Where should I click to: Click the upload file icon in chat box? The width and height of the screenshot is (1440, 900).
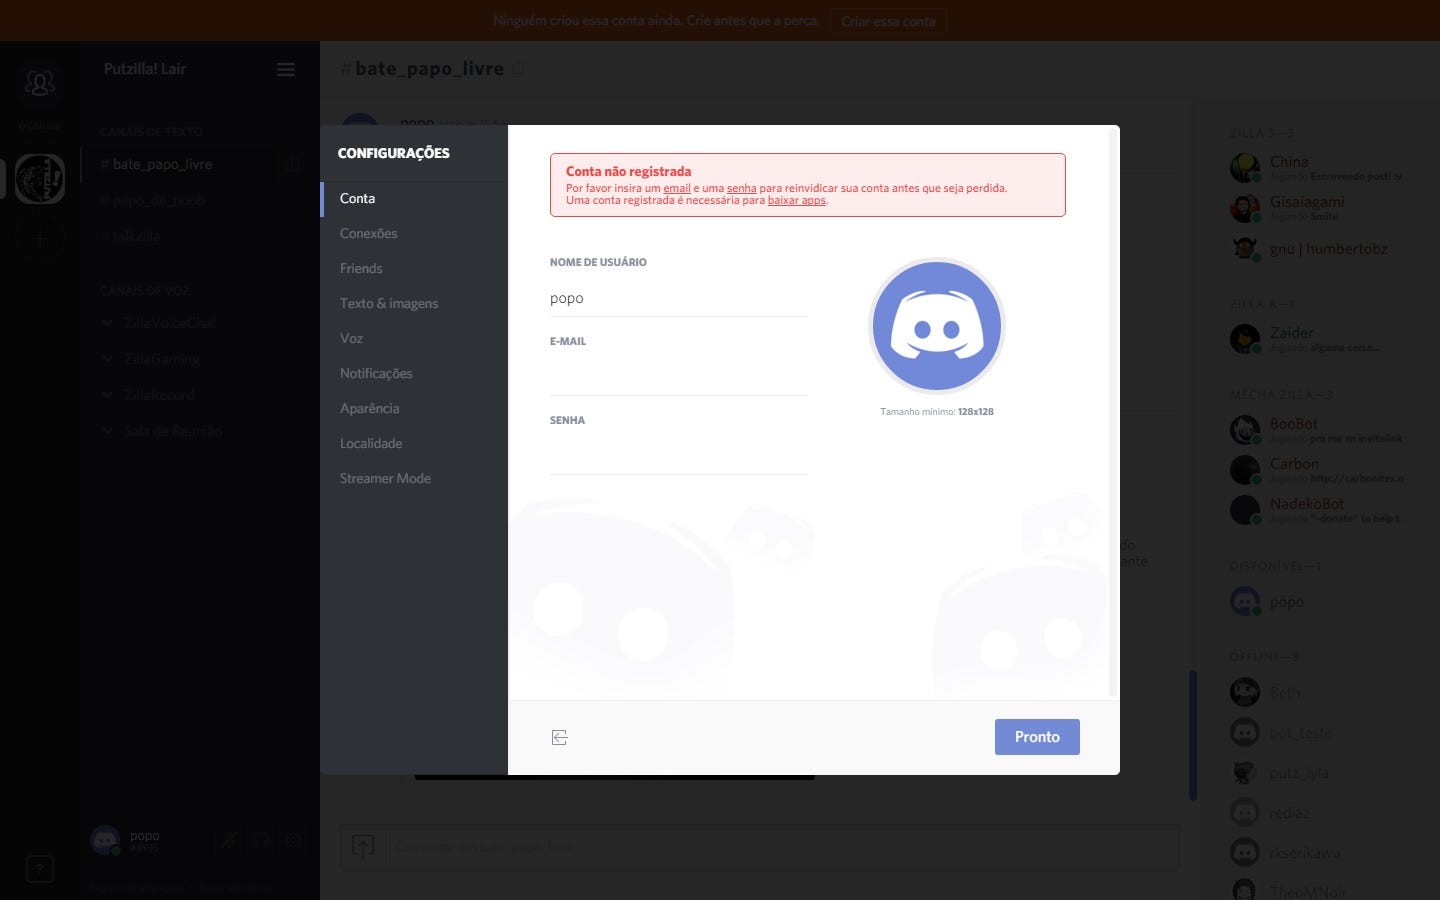pyautogui.click(x=363, y=847)
